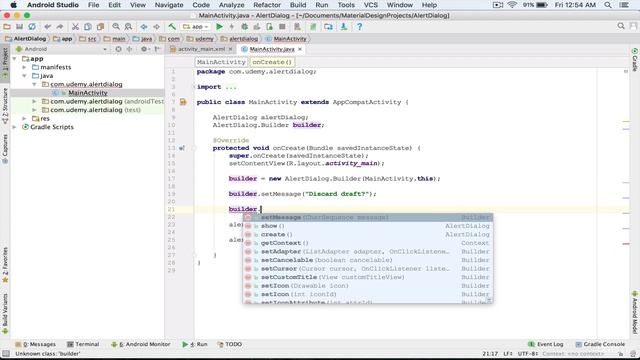Open the Refactor menu
The height and width of the screenshot is (360, 640).
click(x=267, y=5)
